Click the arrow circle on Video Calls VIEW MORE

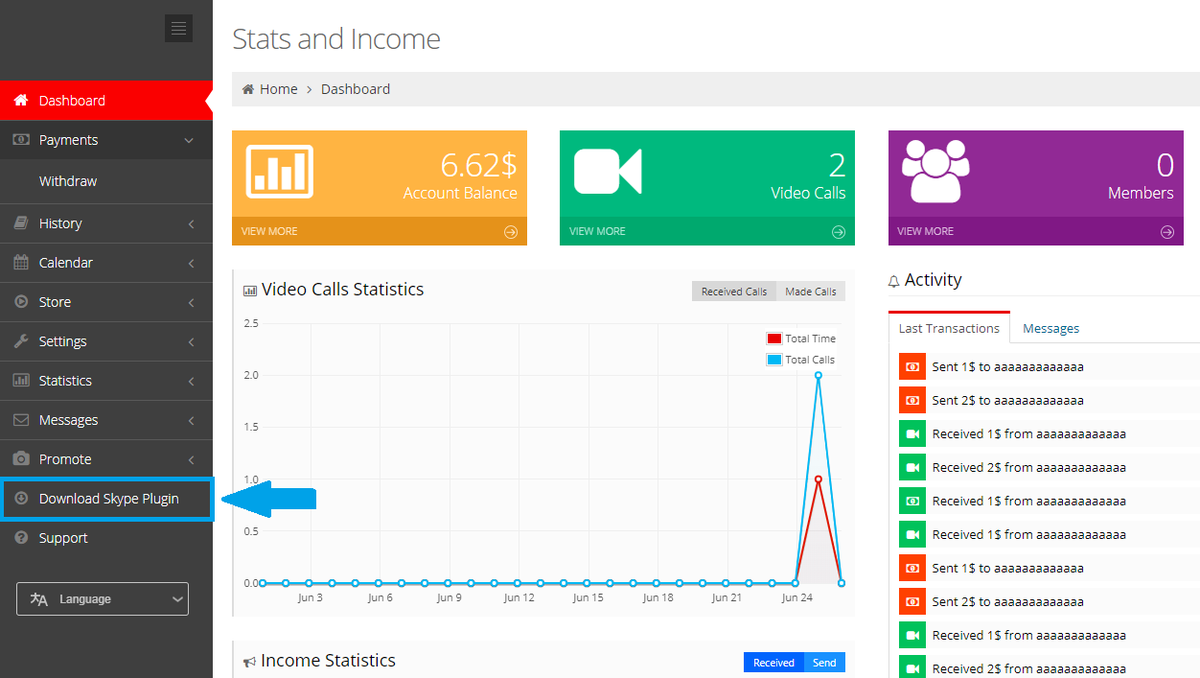839,231
